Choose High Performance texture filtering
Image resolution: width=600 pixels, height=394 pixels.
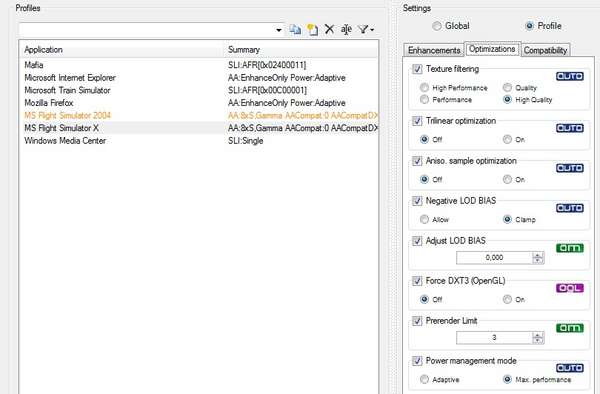424,88
